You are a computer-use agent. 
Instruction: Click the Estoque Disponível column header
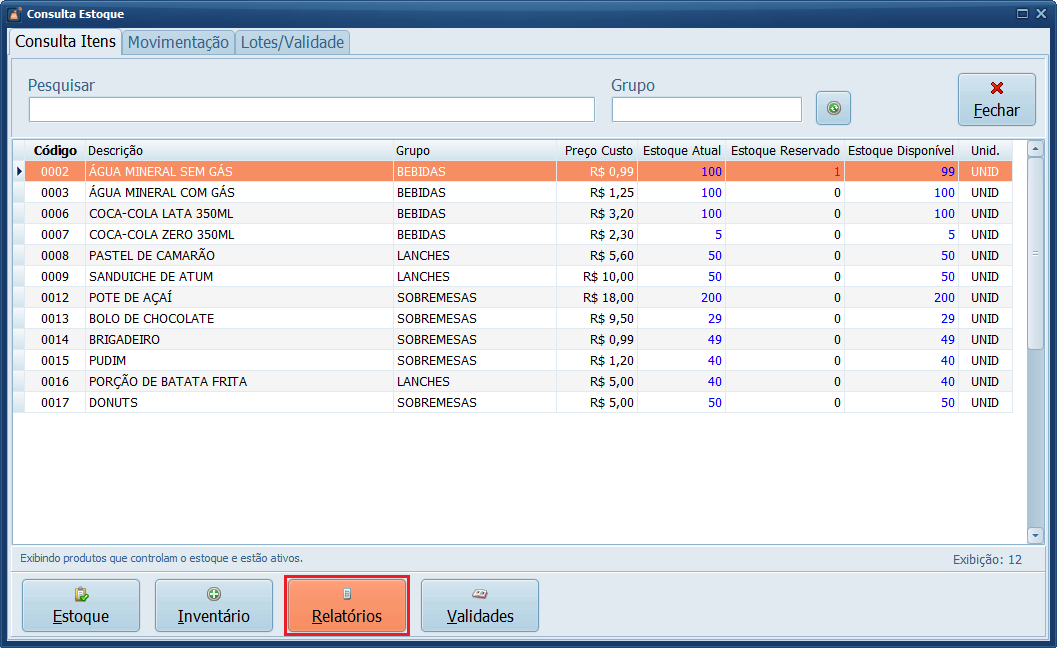[x=901, y=150]
